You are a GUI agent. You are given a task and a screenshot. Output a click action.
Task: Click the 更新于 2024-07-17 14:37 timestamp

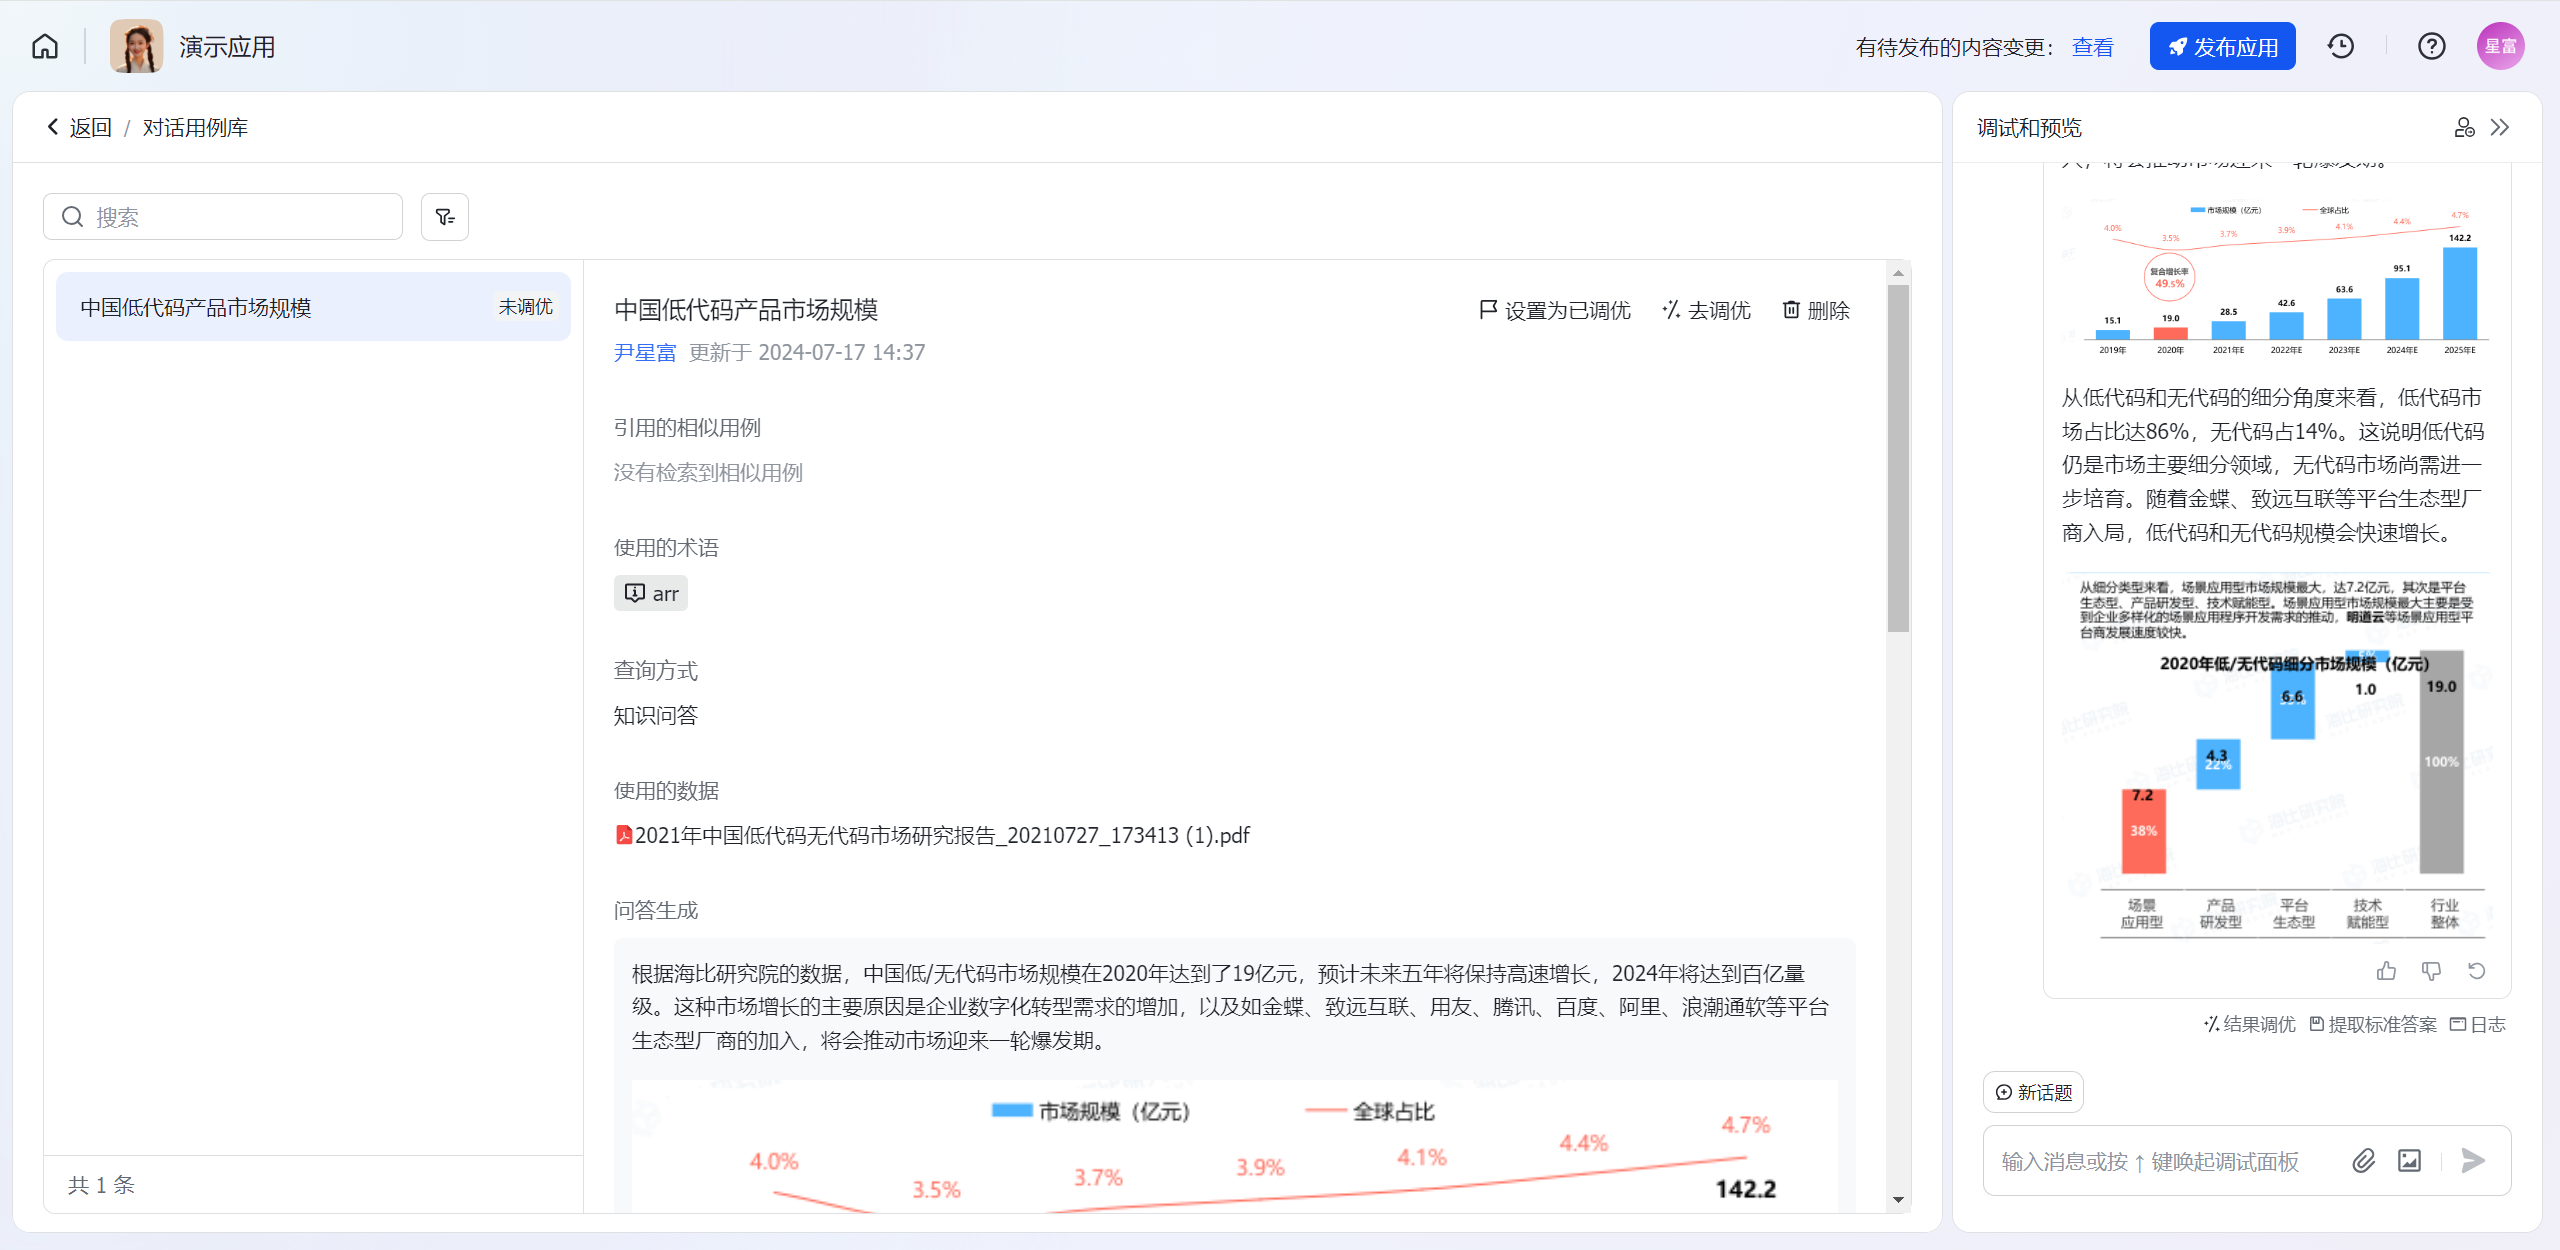(807, 352)
